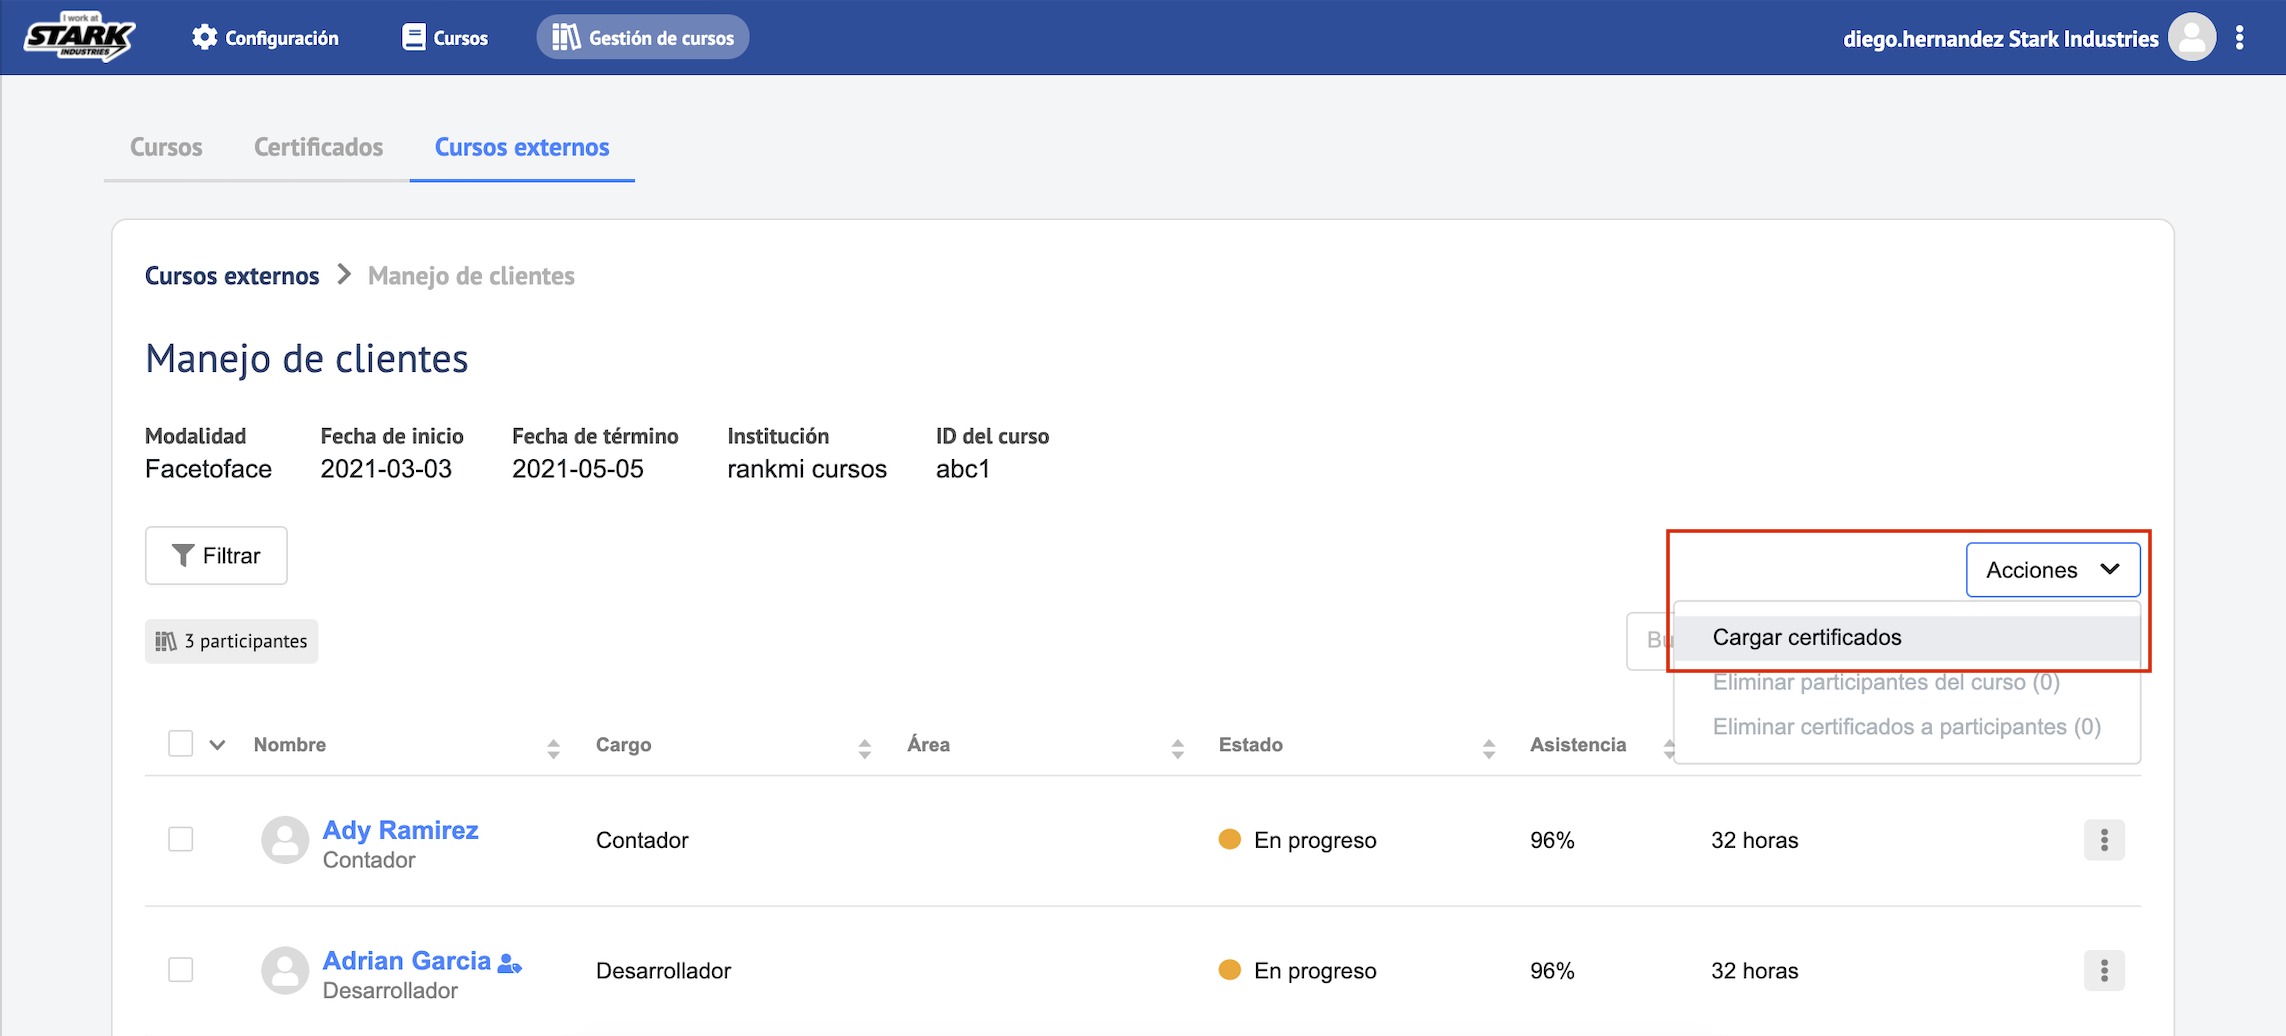Go back via Cursos externos breadcrumb
Screen dimensions: 2286x1036
point(232,276)
